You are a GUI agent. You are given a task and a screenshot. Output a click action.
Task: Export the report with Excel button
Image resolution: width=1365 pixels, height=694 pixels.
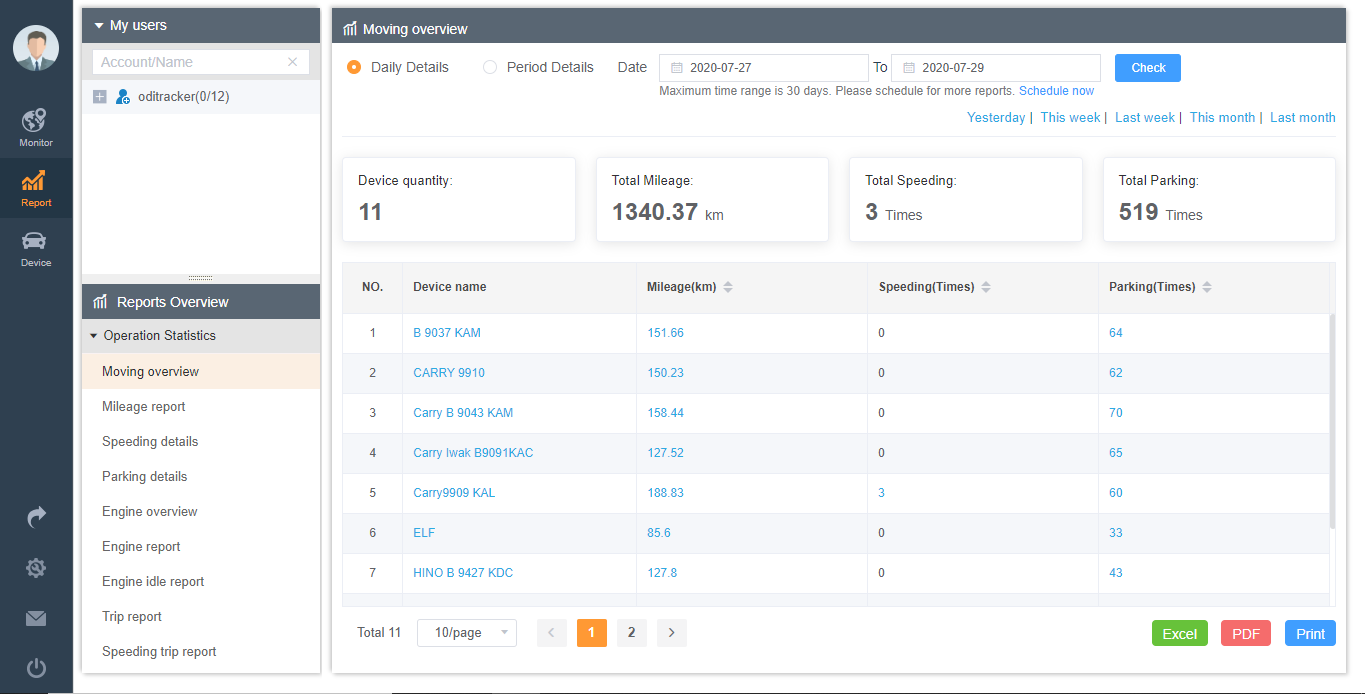(x=1179, y=634)
